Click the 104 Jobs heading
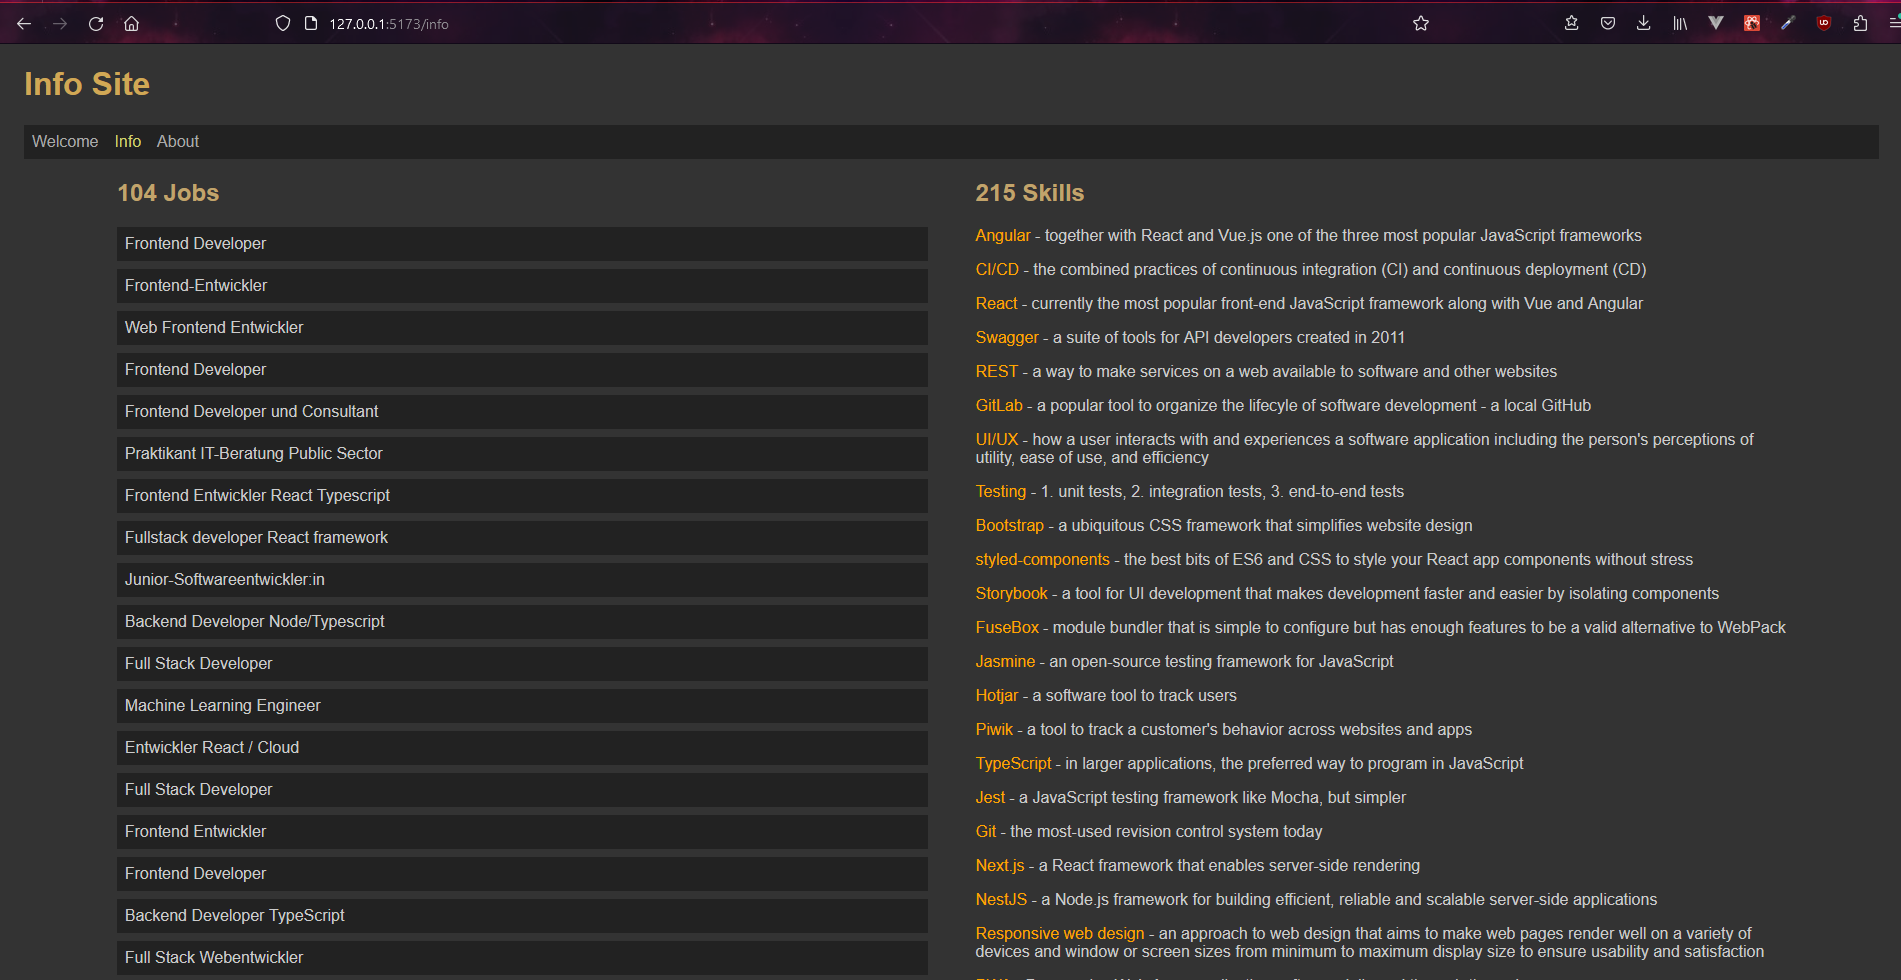1901x980 pixels. click(x=168, y=193)
